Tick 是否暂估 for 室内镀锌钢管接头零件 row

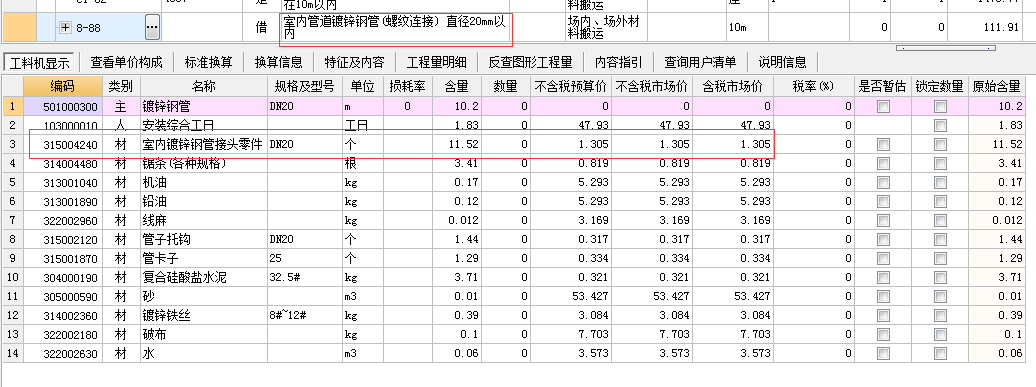click(883, 145)
